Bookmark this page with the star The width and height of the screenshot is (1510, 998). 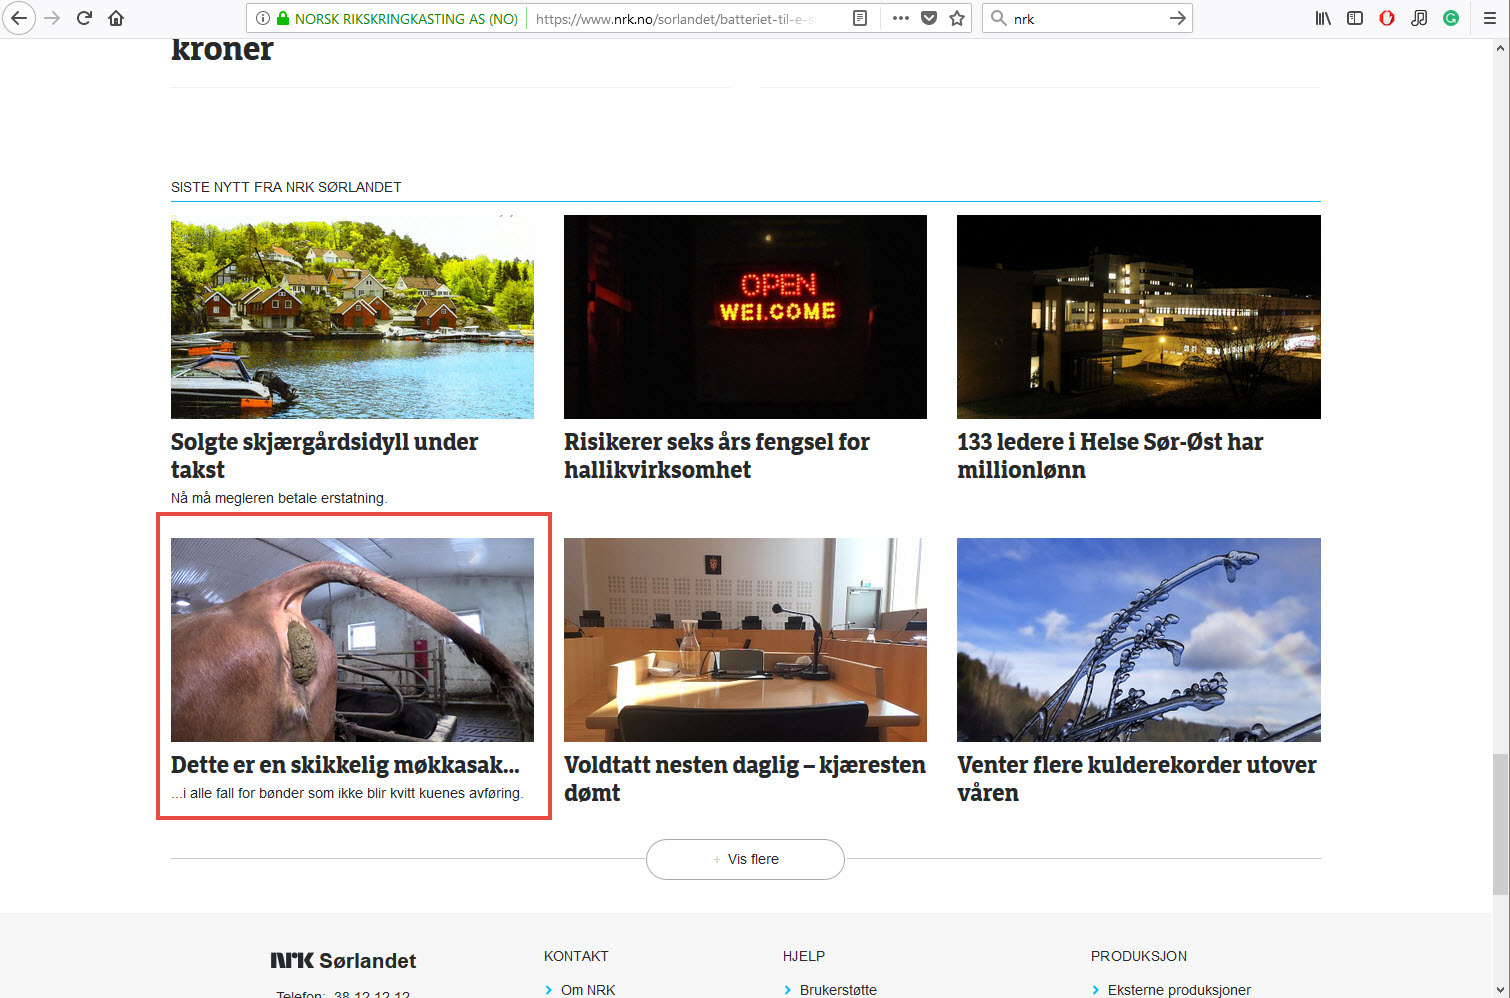(957, 18)
